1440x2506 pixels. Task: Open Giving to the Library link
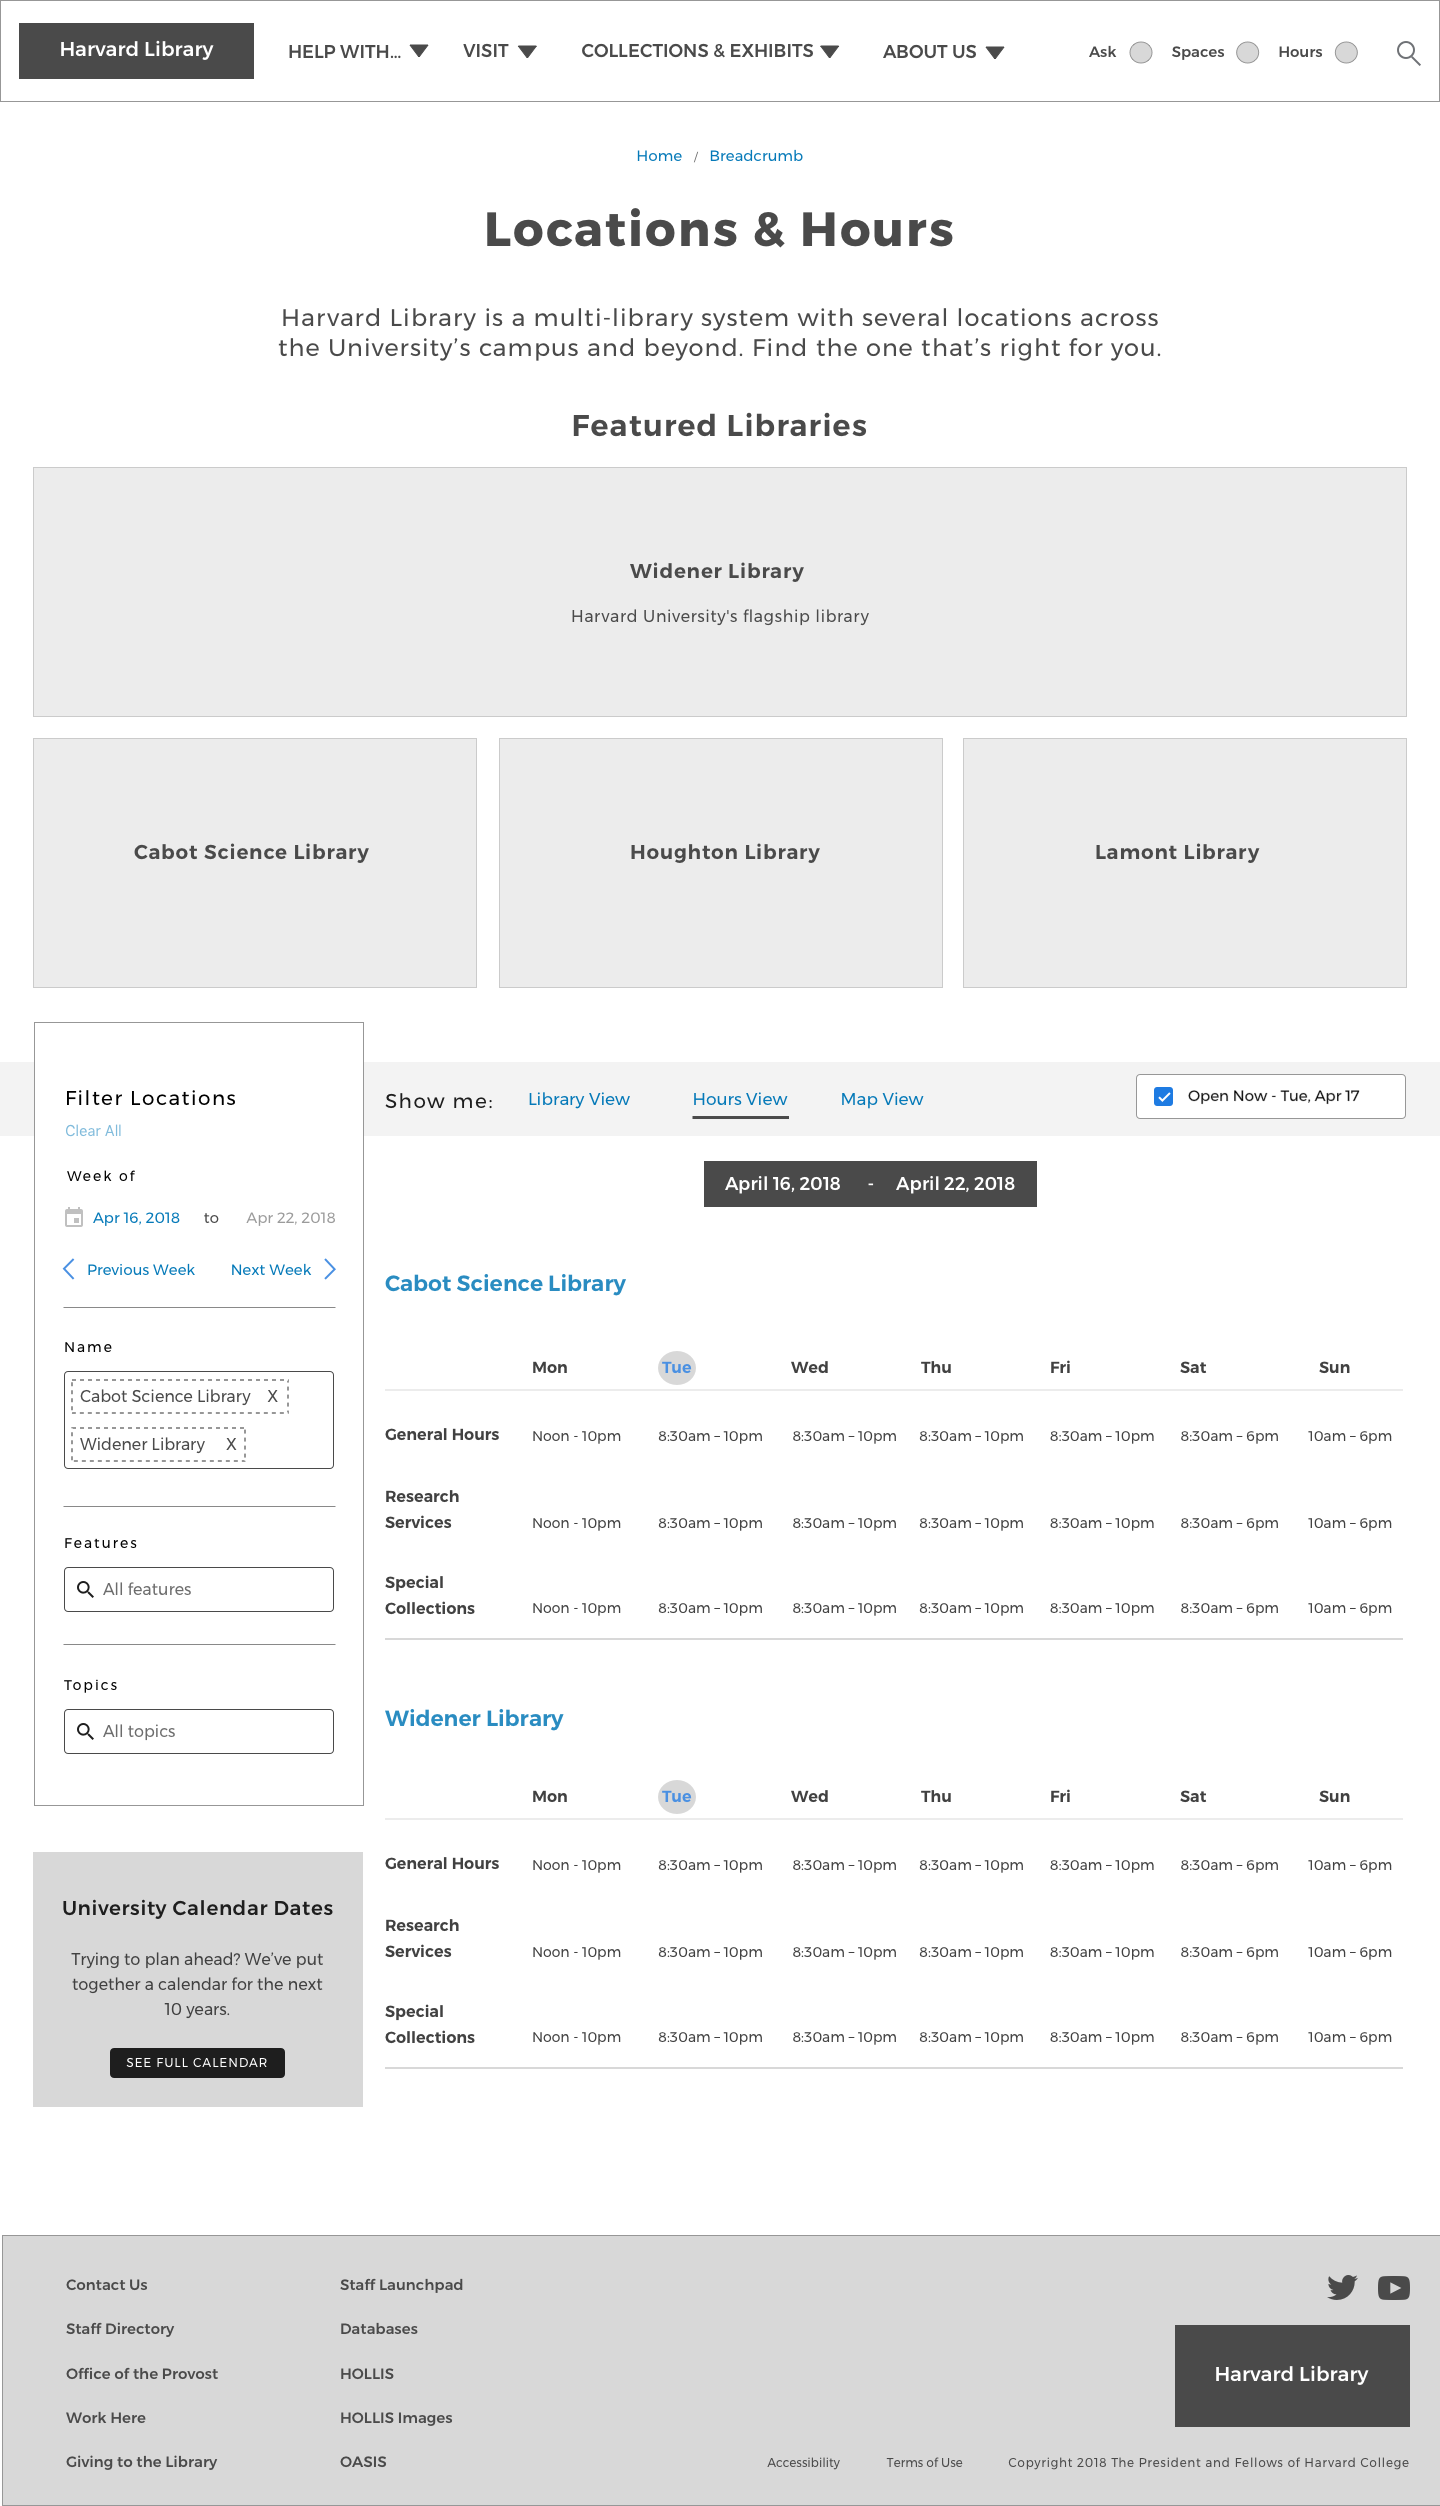click(142, 2462)
